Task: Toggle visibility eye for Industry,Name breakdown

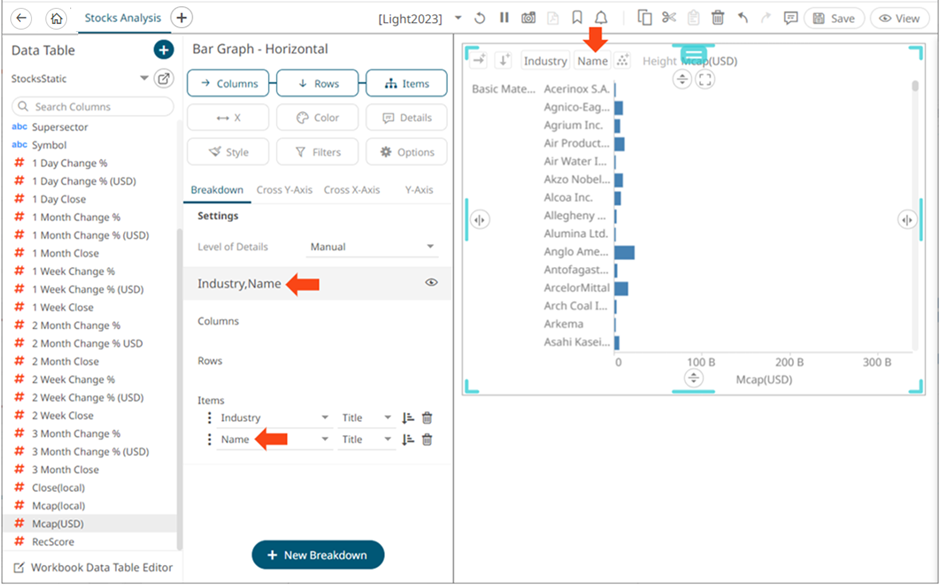Action: (431, 283)
